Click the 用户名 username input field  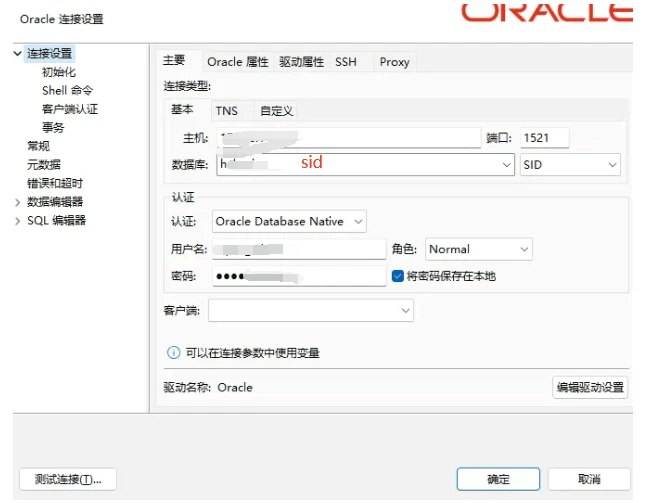point(299,249)
